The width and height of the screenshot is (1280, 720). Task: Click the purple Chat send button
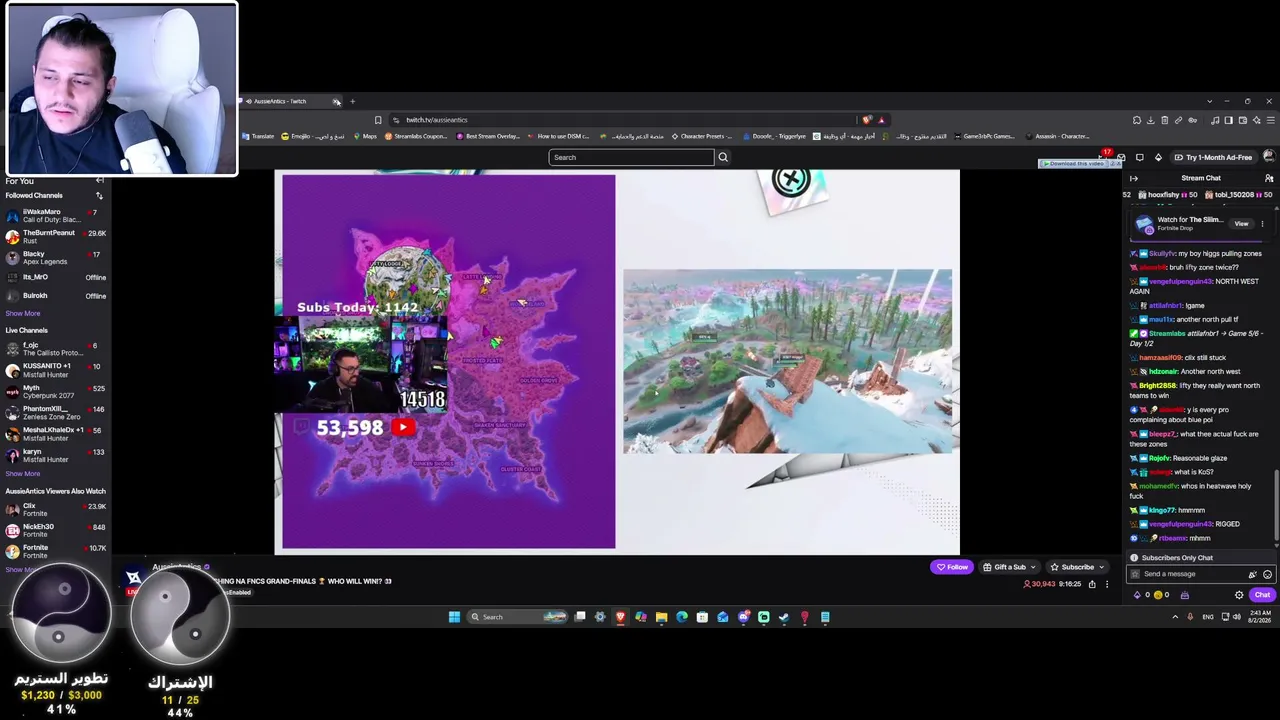point(1262,595)
